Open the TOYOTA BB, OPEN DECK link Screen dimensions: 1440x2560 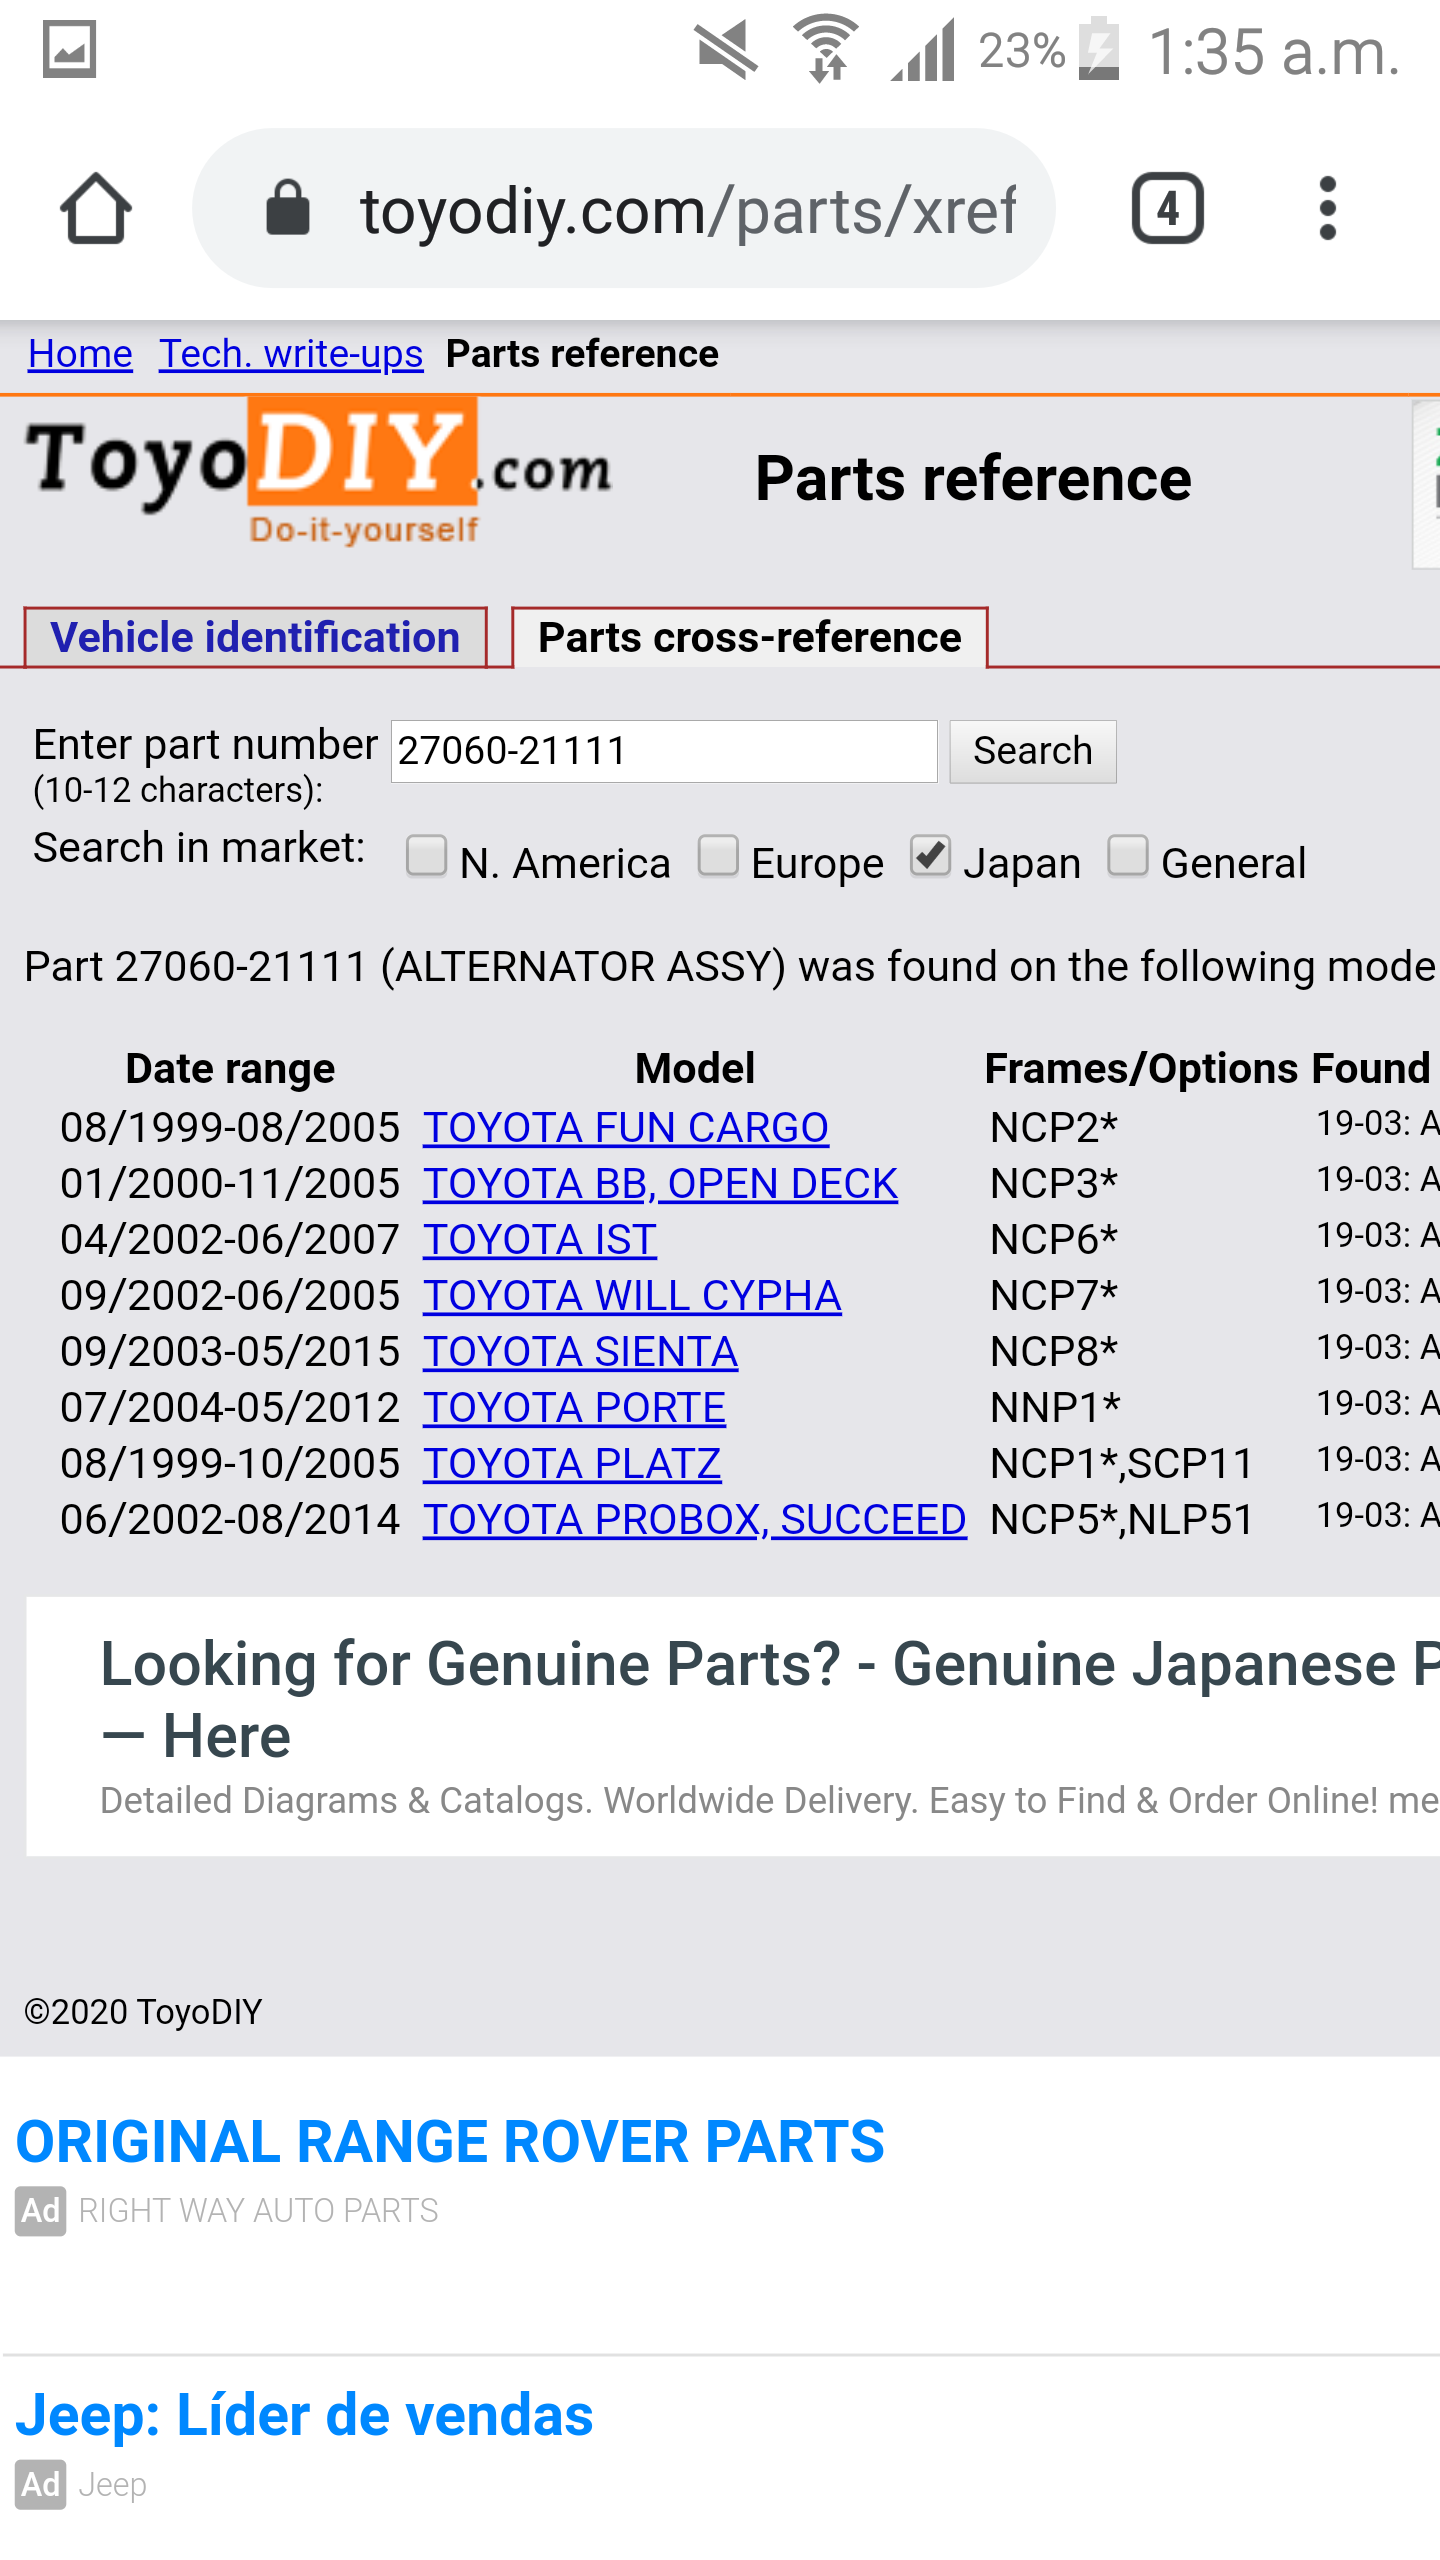pos(660,1184)
